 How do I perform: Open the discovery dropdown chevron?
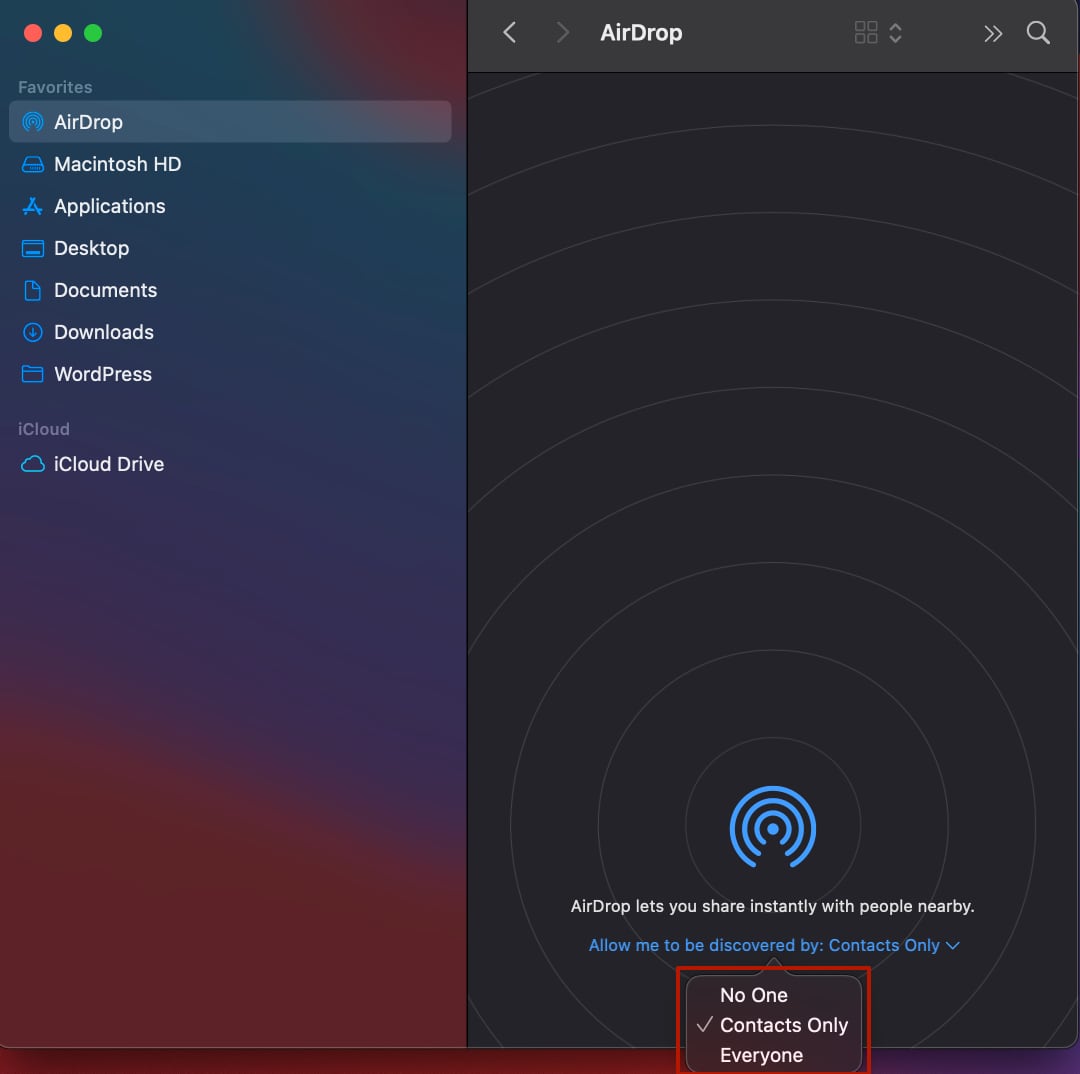tap(953, 944)
